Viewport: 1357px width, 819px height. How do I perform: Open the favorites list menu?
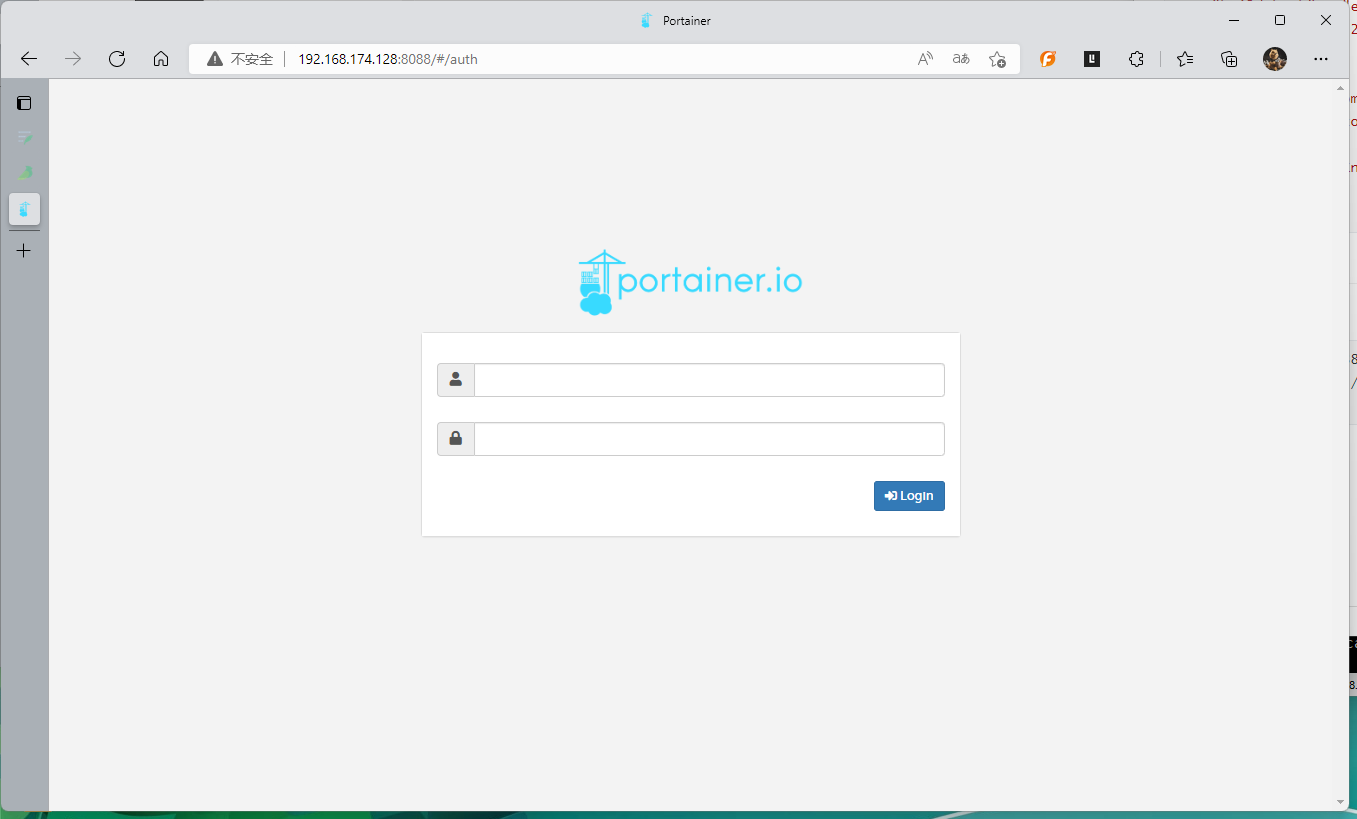tap(1184, 59)
